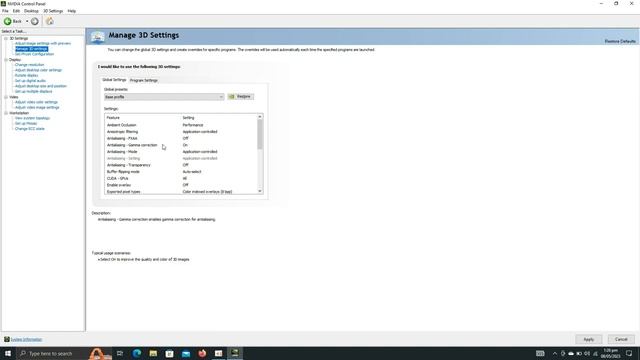Click the Apply button
Viewport: 640px width, 360px height.
pyautogui.click(x=588, y=339)
